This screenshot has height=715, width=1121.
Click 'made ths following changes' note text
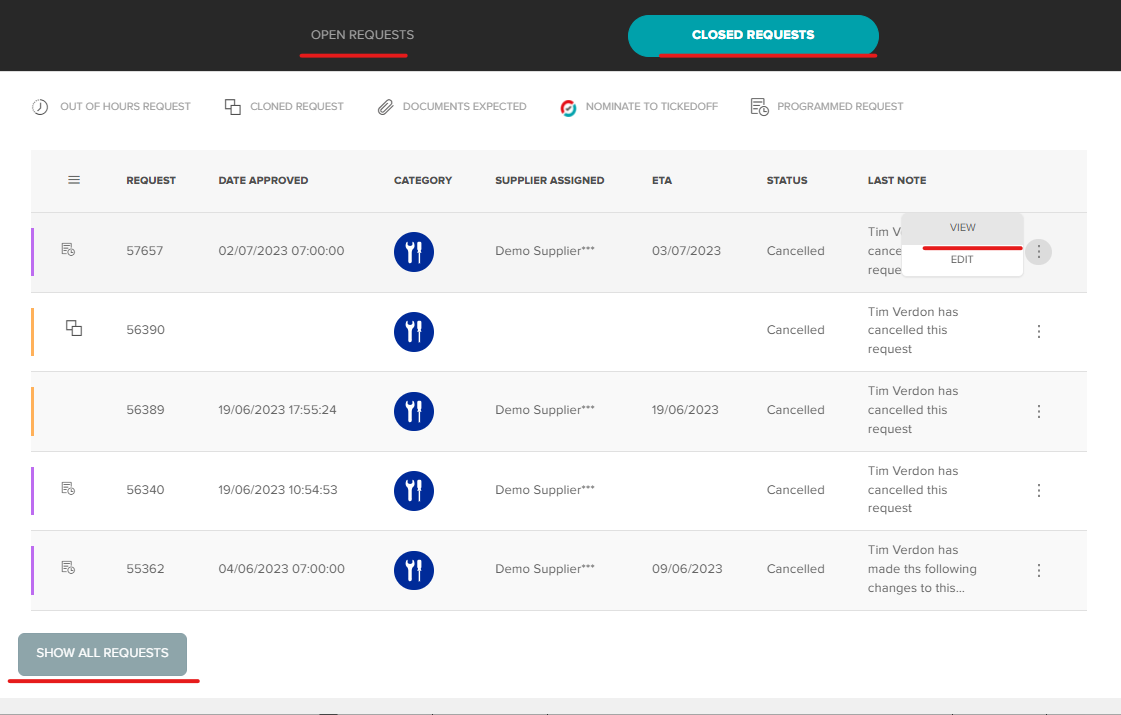point(922,569)
